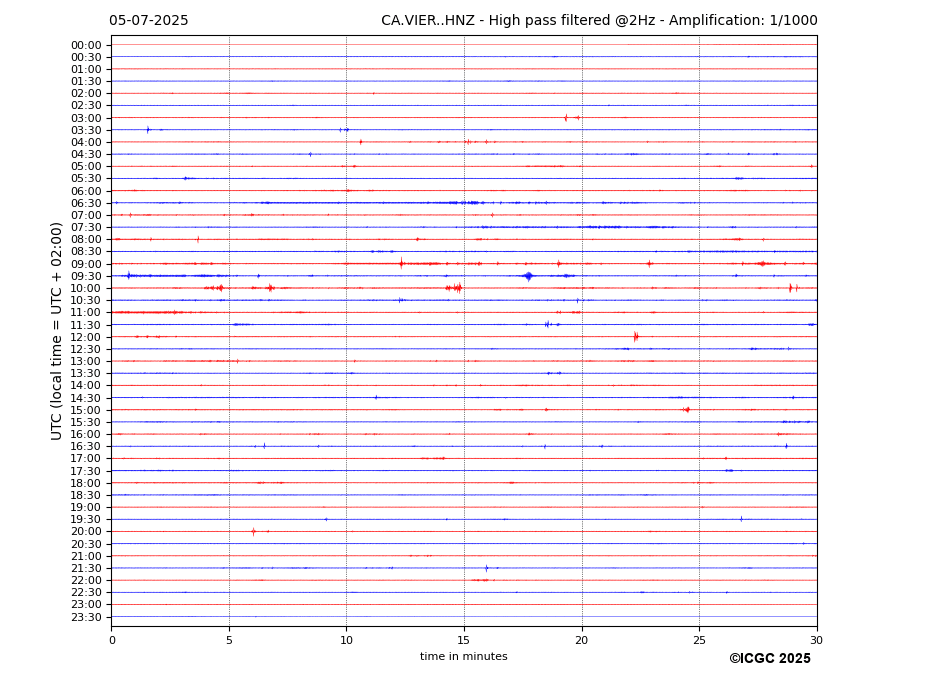Click the 01:00 time row label
The image size is (927, 696).
[x=86, y=70]
